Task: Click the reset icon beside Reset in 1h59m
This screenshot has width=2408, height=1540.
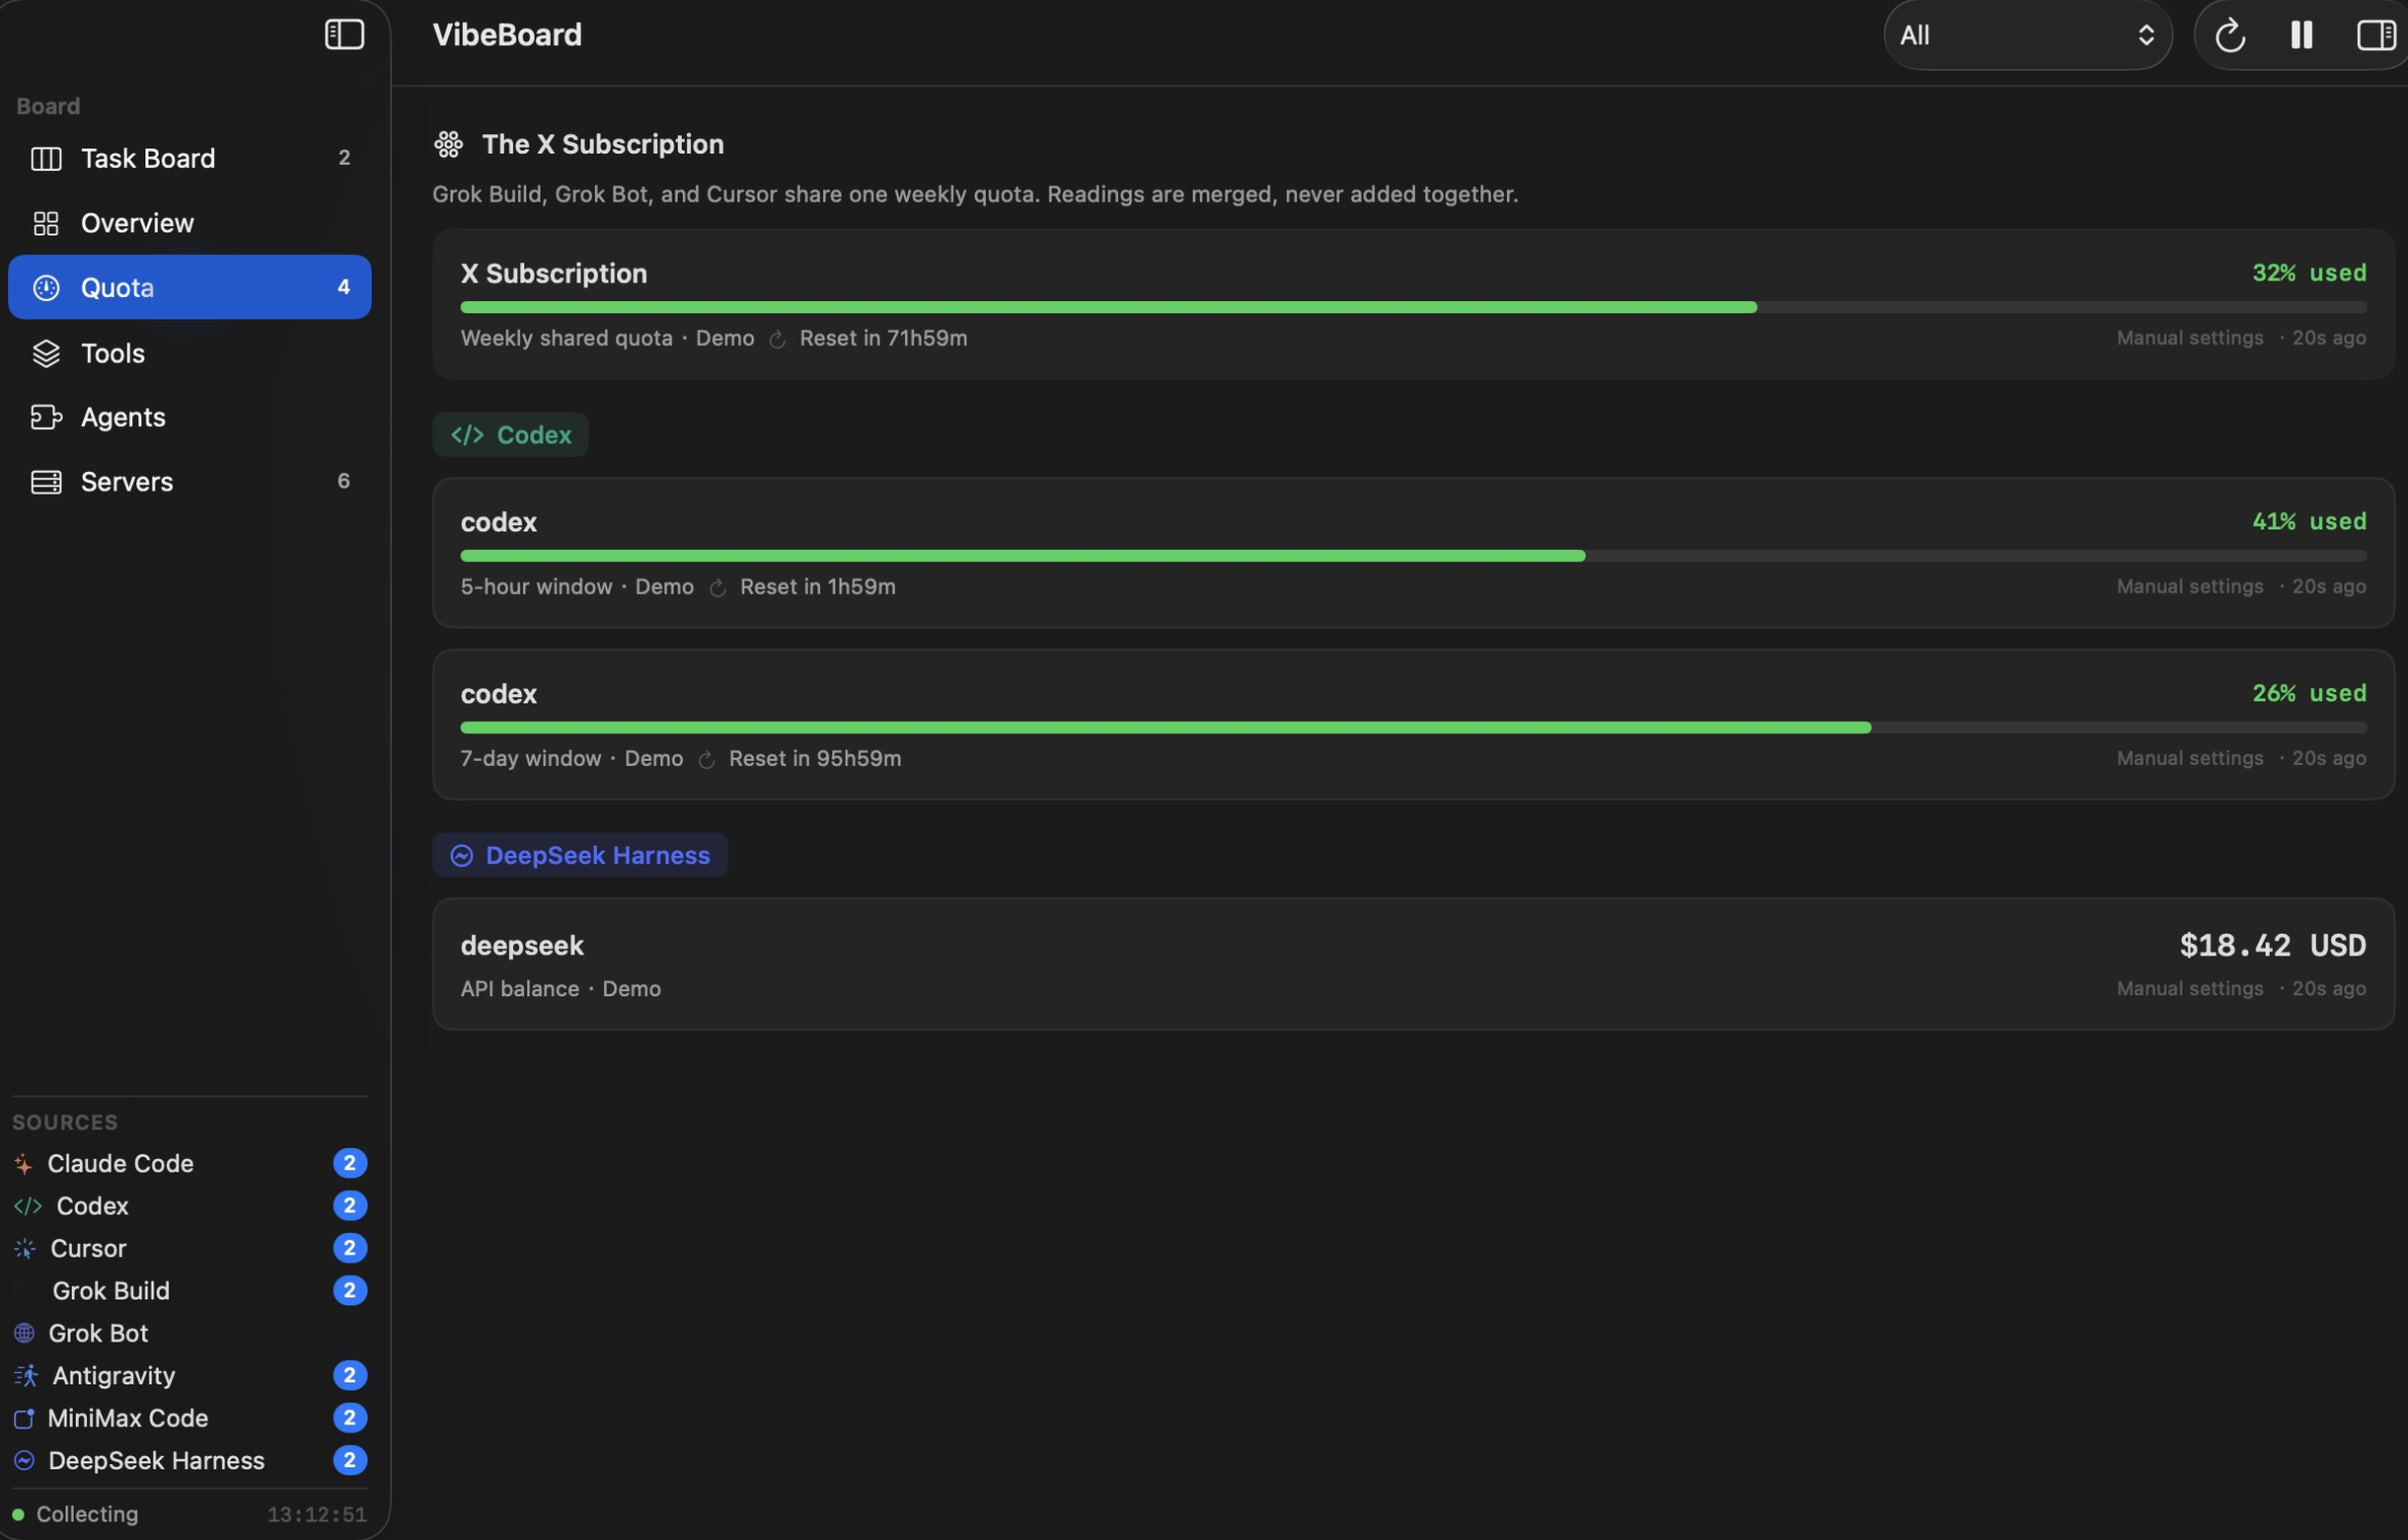Action: [717, 588]
